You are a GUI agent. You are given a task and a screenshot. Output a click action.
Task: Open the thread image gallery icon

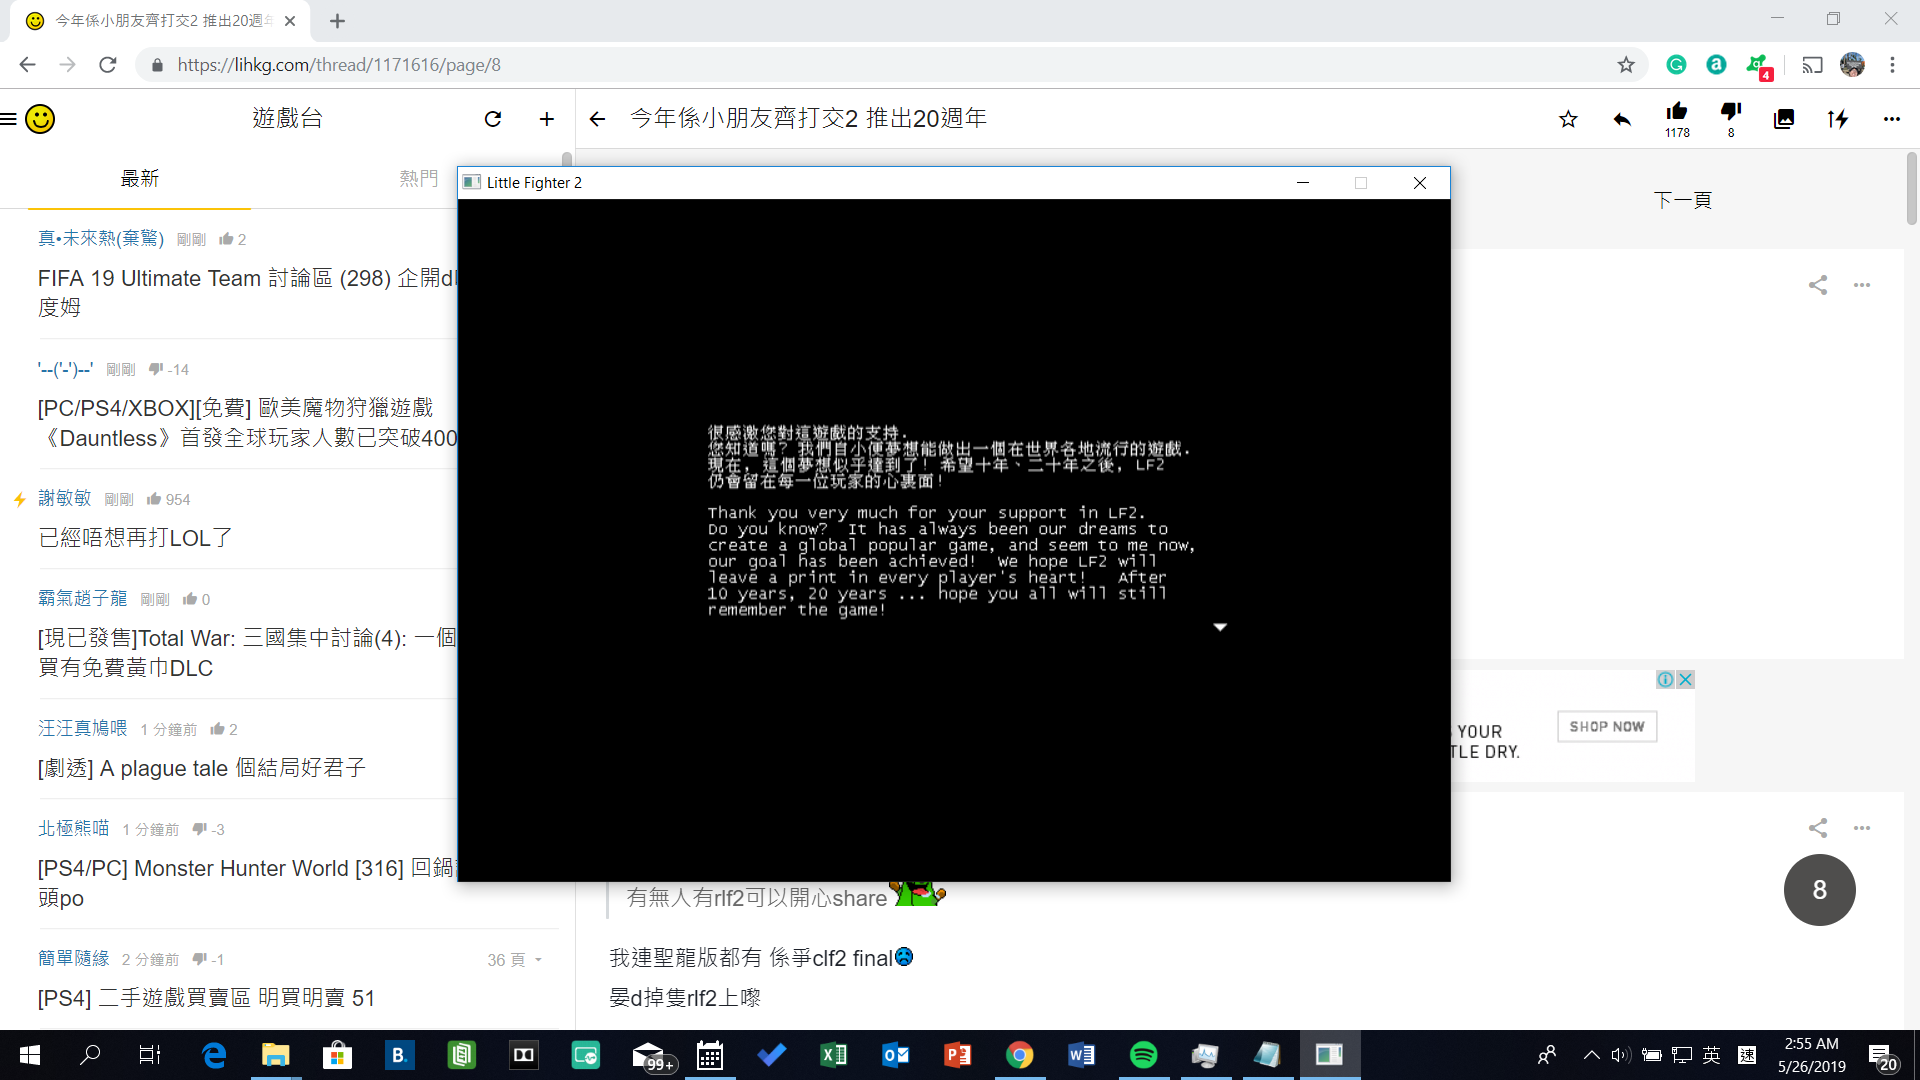pyautogui.click(x=1784, y=119)
